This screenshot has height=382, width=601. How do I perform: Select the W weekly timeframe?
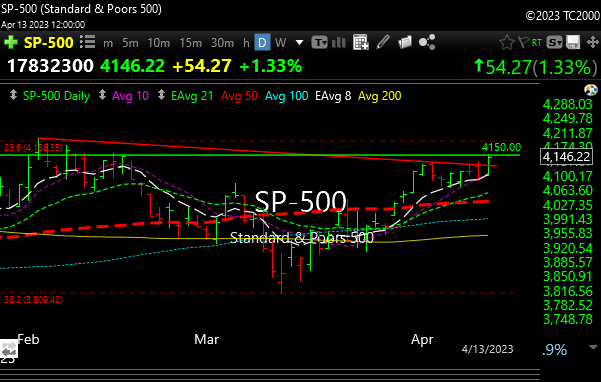281,43
